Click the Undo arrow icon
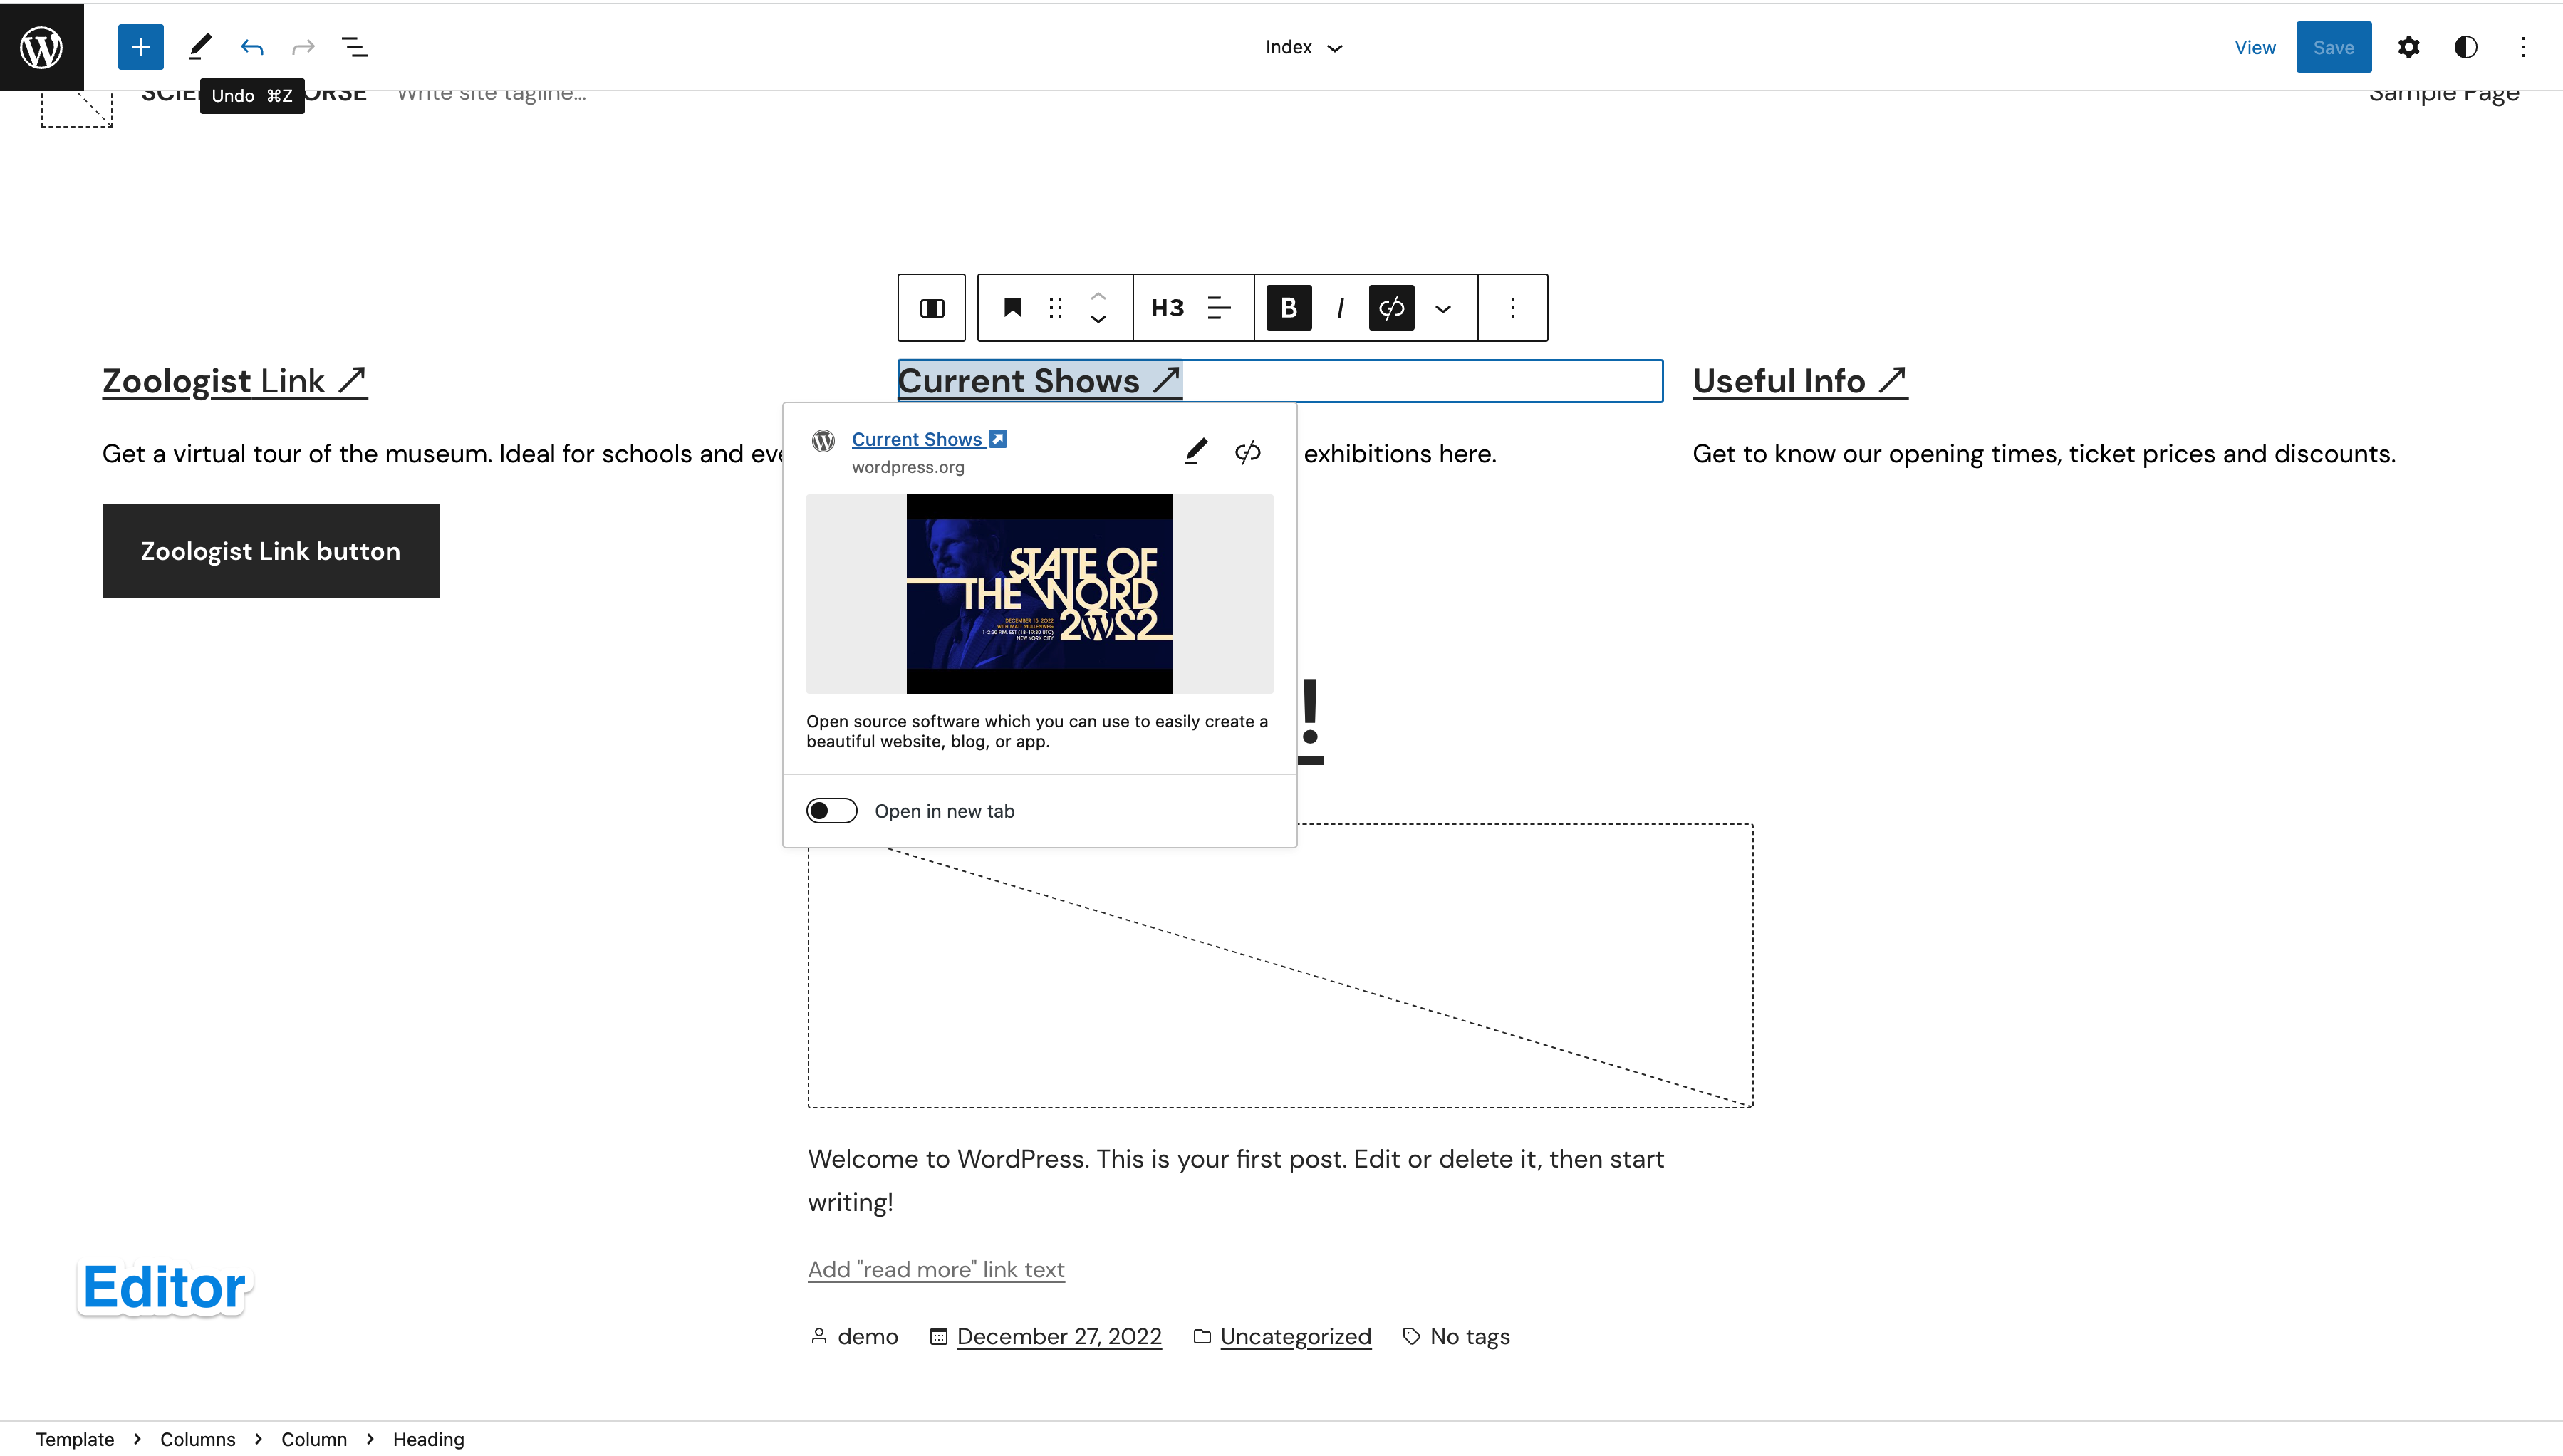Viewport: 2563px width, 1456px height. pos(252,47)
